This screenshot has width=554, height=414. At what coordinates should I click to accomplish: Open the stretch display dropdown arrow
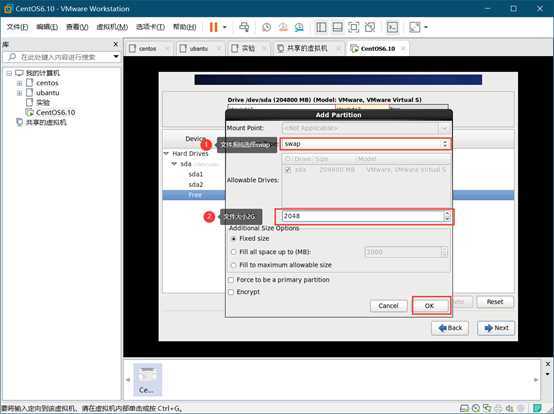pyautogui.click(x=426, y=27)
